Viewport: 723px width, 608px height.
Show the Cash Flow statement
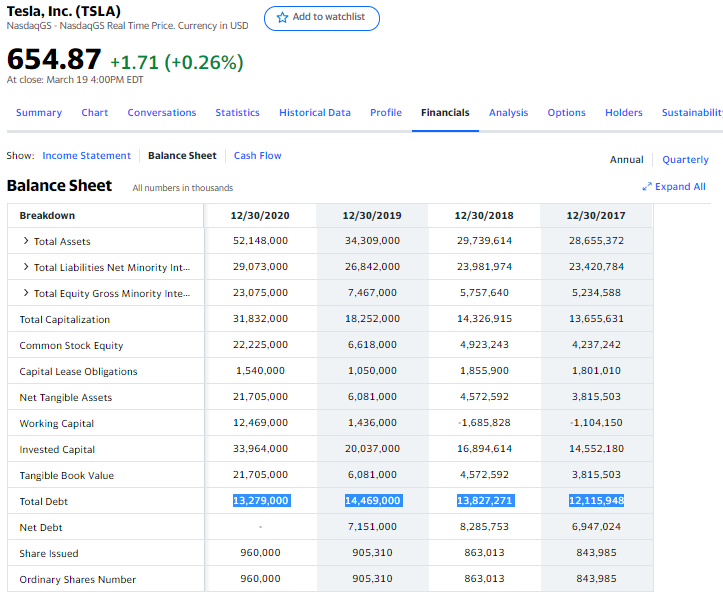257,156
